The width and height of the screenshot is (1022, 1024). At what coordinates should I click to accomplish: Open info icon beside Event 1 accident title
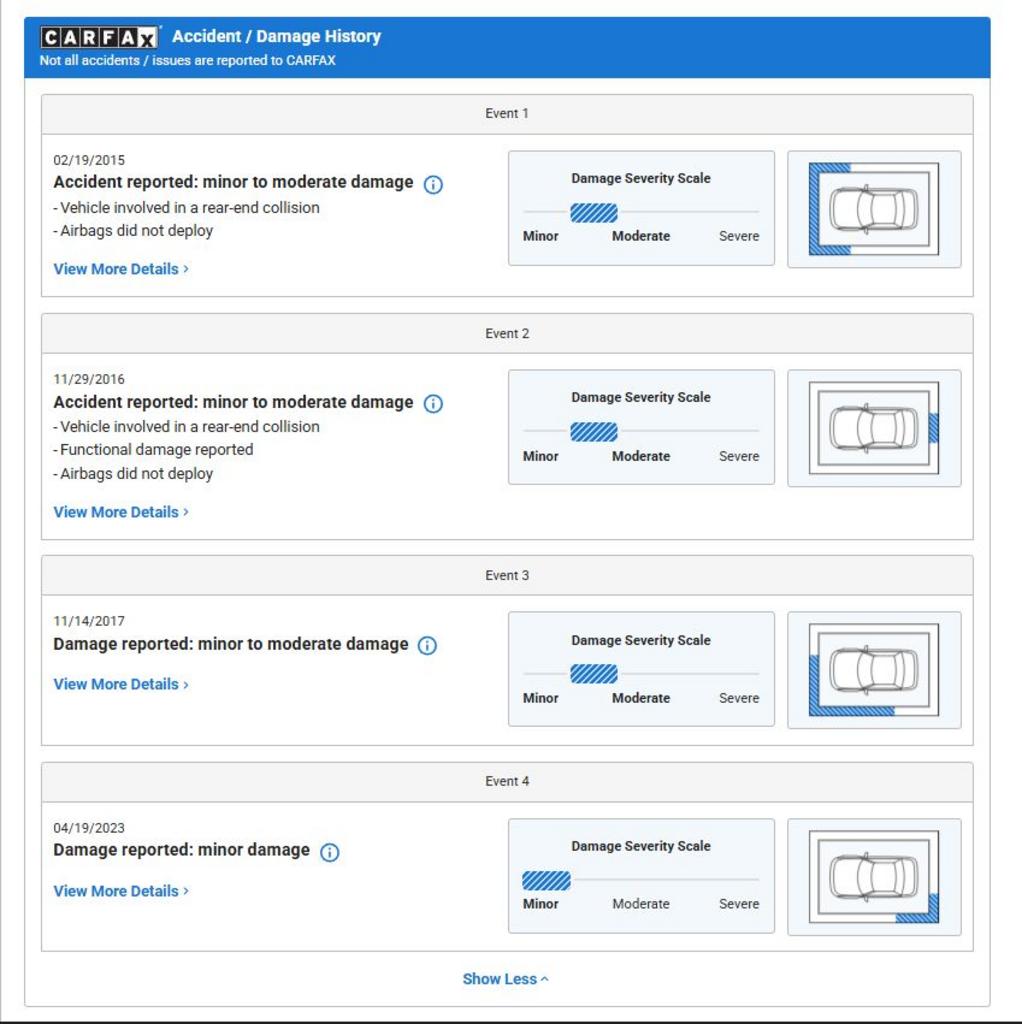click(433, 185)
